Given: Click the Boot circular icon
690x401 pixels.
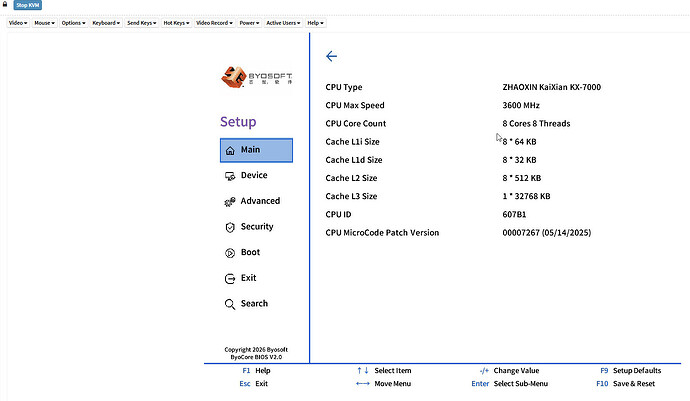Looking at the screenshot, I should tap(230, 253).
